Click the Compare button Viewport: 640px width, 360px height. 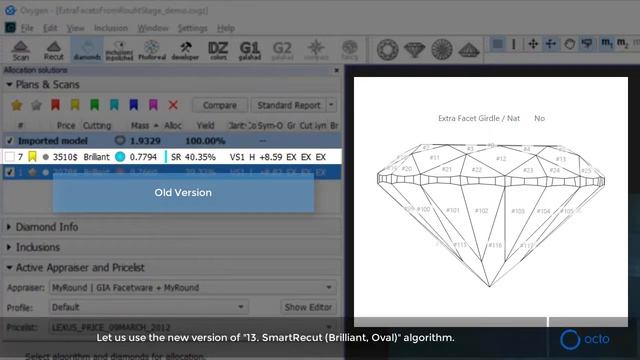[x=220, y=105]
